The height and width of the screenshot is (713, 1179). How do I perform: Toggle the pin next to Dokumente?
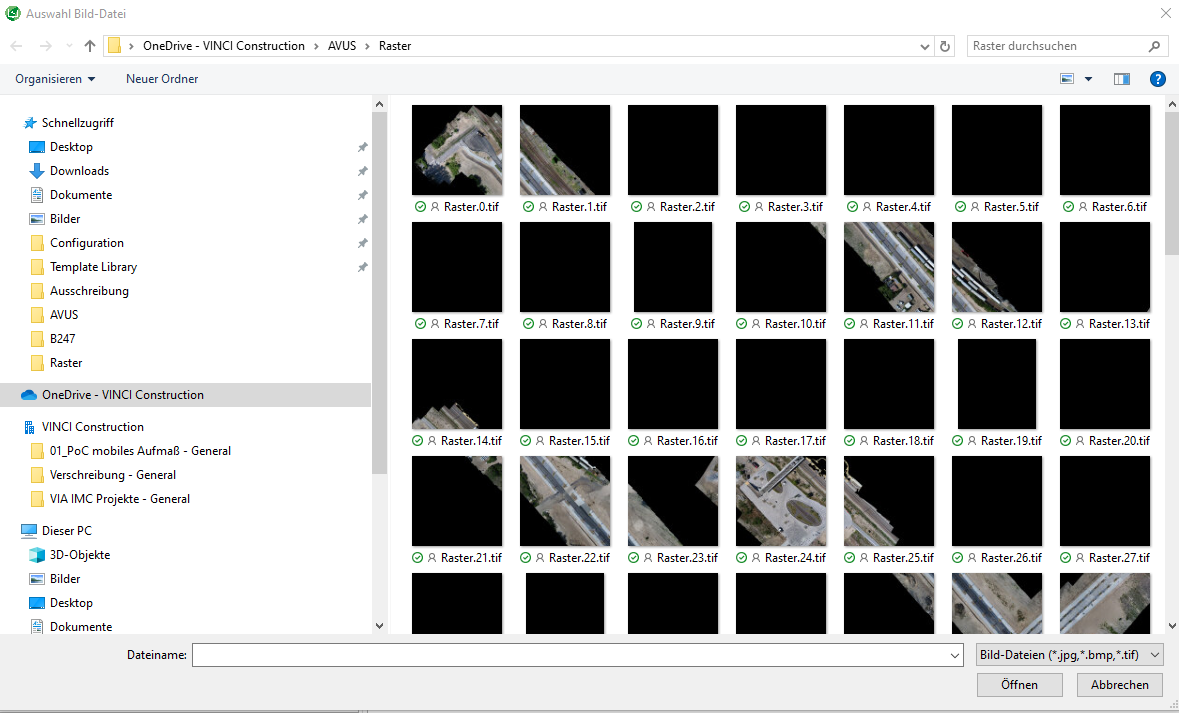click(x=362, y=195)
